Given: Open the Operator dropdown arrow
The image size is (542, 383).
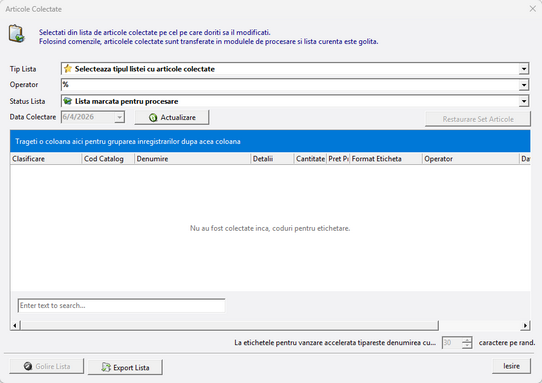Looking at the screenshot, I should point(524,85).
